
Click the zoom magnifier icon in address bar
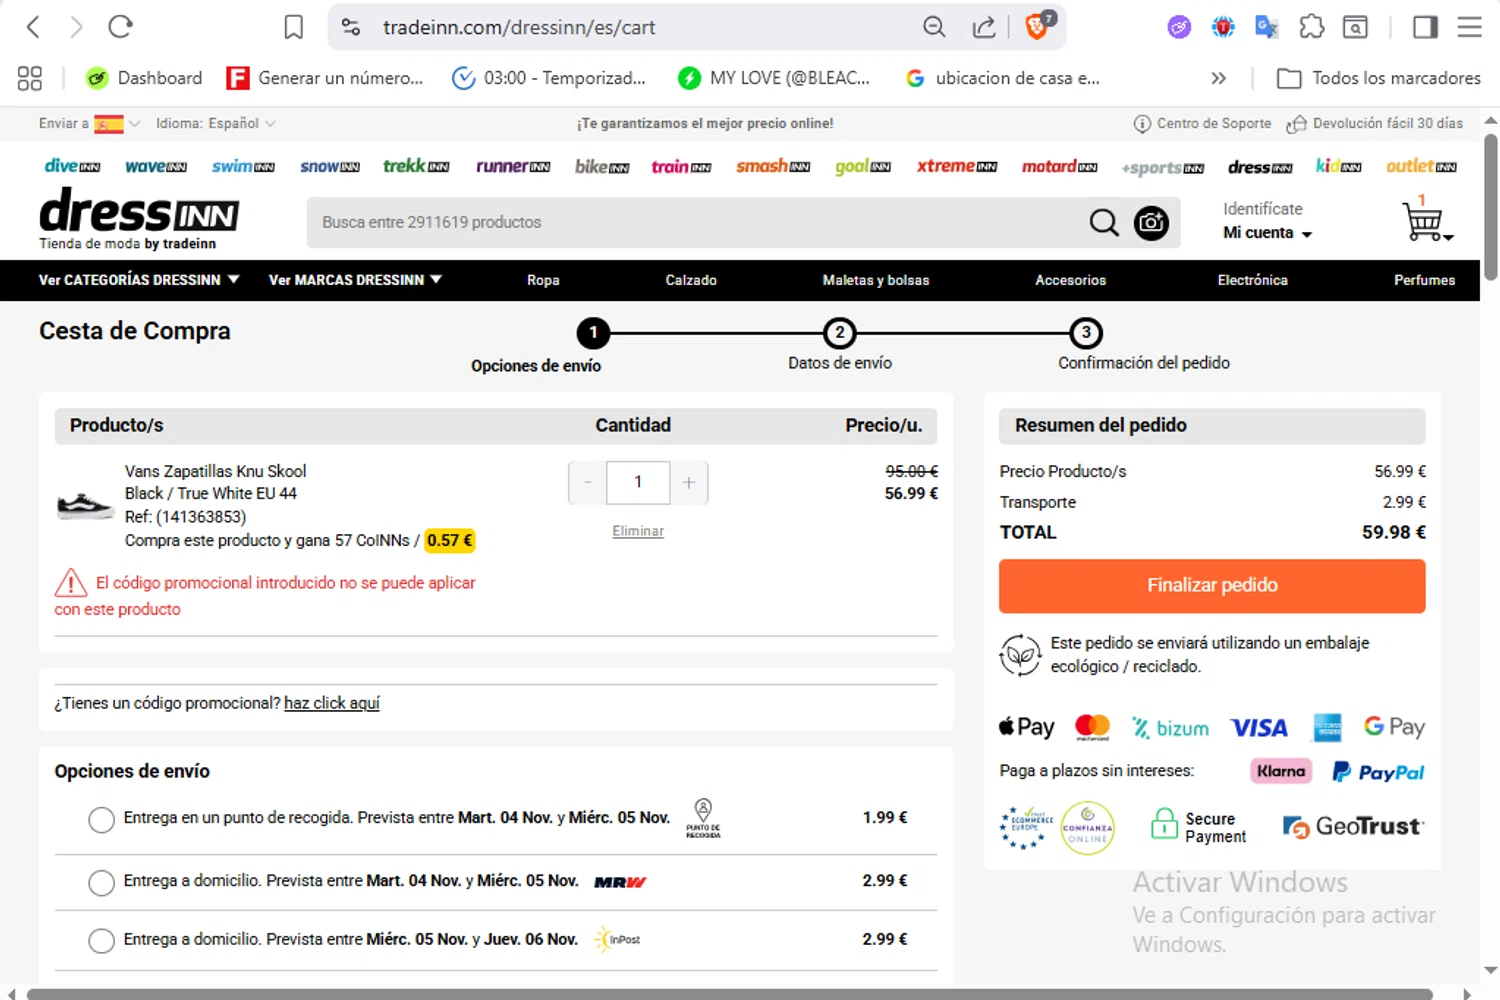(x=934, y=27)
